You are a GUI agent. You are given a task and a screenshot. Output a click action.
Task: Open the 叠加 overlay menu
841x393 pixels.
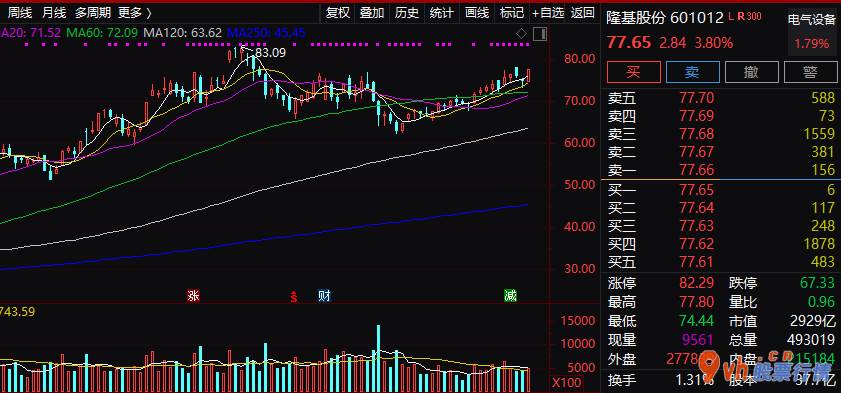point(372,12)
